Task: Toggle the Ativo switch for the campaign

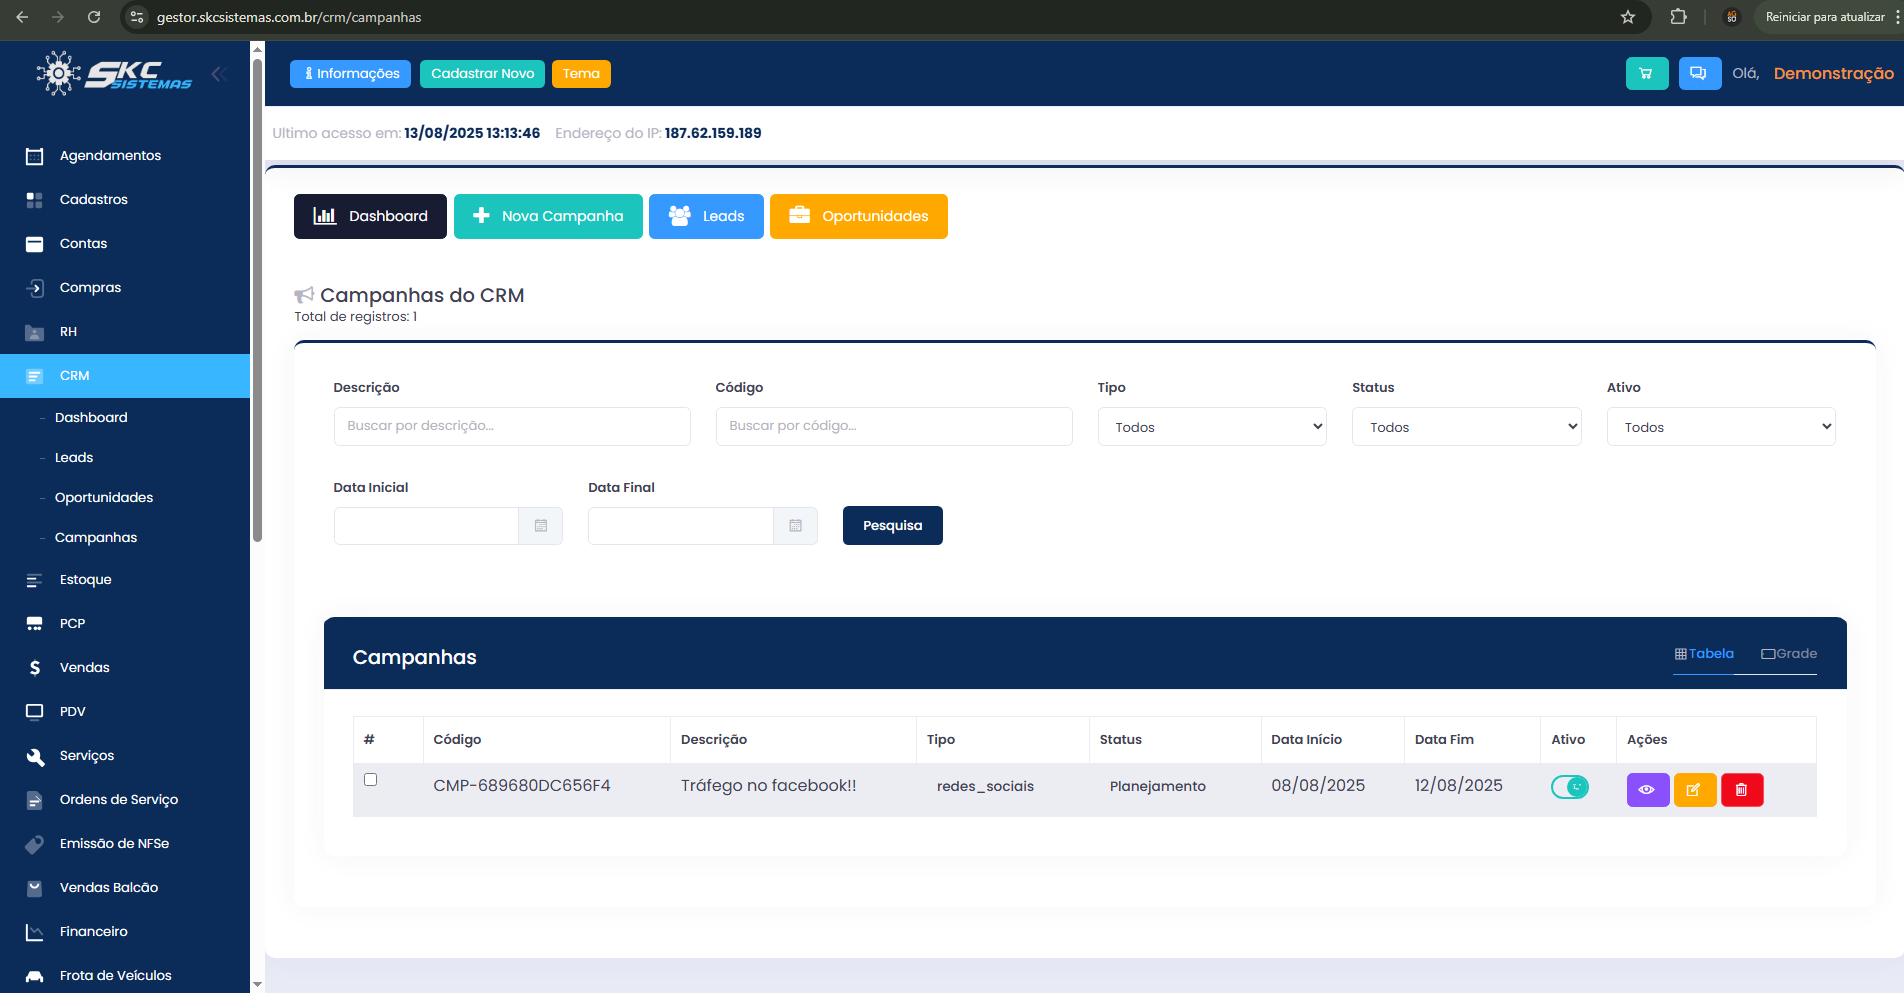Action: click(x=1569, y=788)
